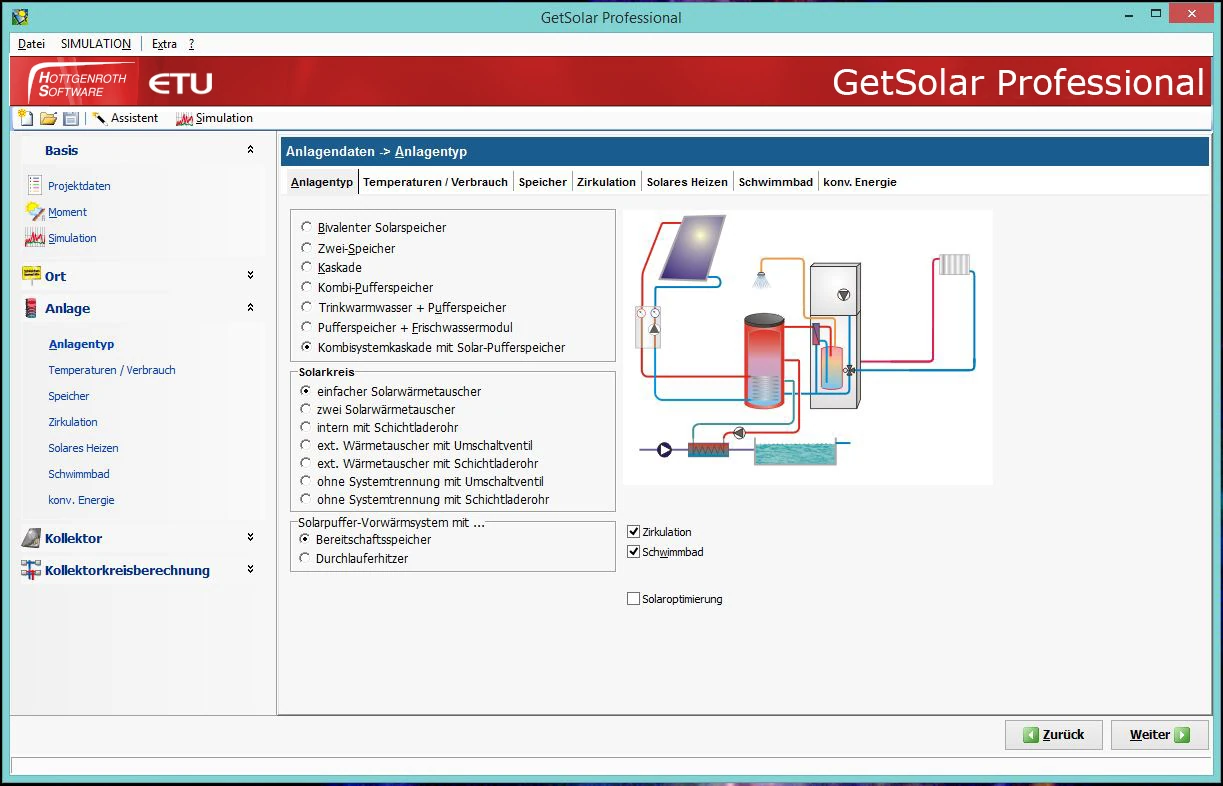The width and height of the screenshot is (1223, 786).
Task: Start Simulation from the toolbar icon
Action: (214, 118)
